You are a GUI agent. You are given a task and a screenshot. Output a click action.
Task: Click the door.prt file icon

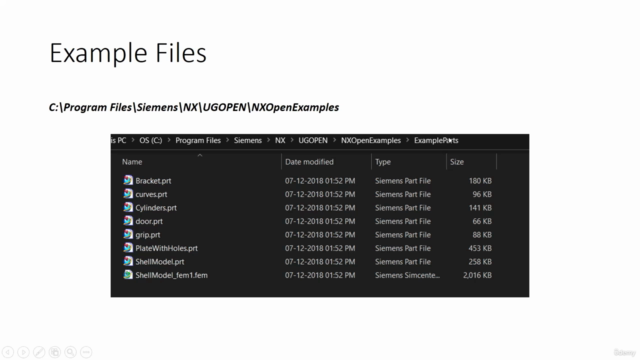128,220
